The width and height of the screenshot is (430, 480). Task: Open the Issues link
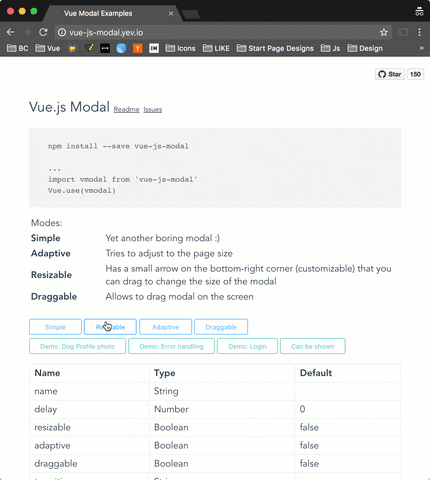pyautogui.click(x=153, y=109)
